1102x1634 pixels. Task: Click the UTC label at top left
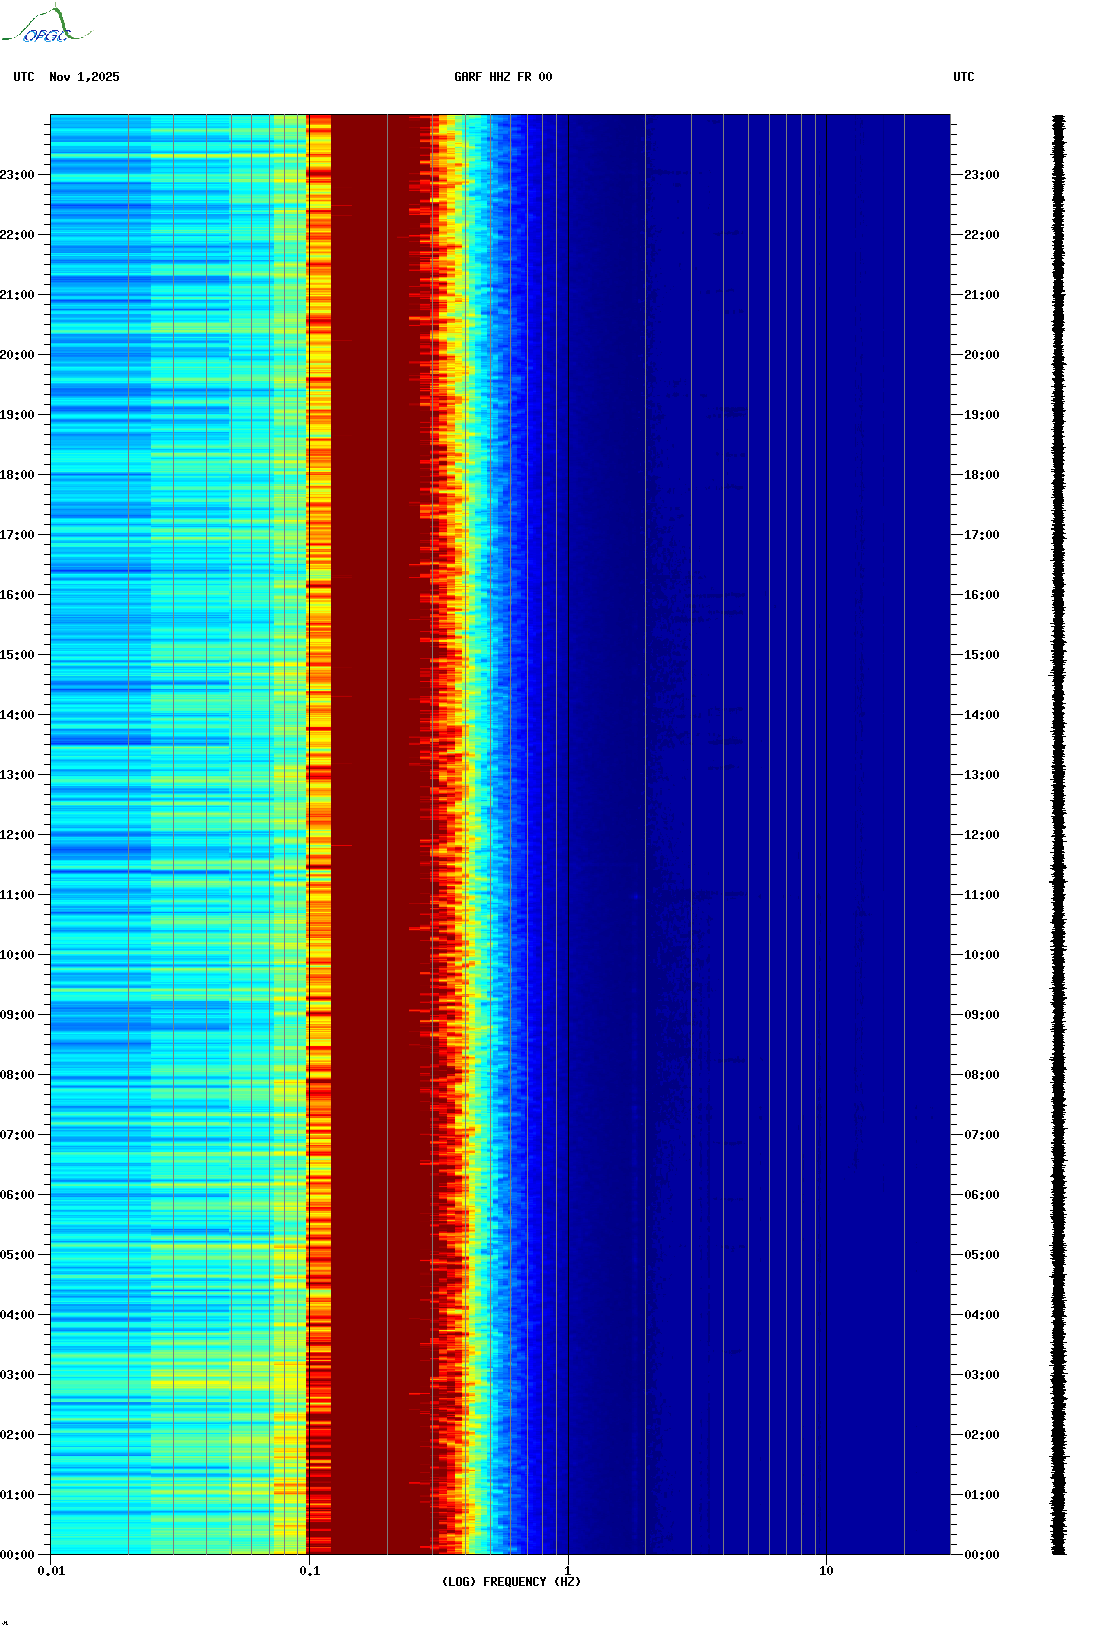(24, 77)
